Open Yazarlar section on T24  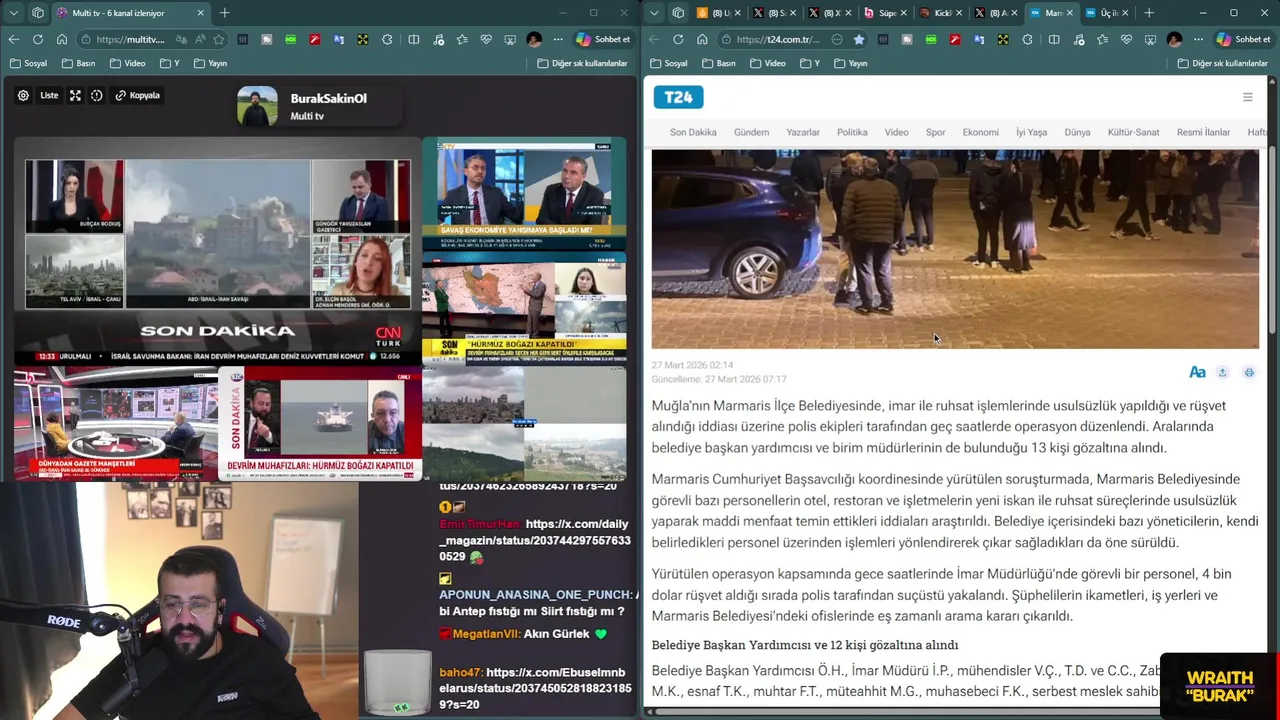click(803, 132)
